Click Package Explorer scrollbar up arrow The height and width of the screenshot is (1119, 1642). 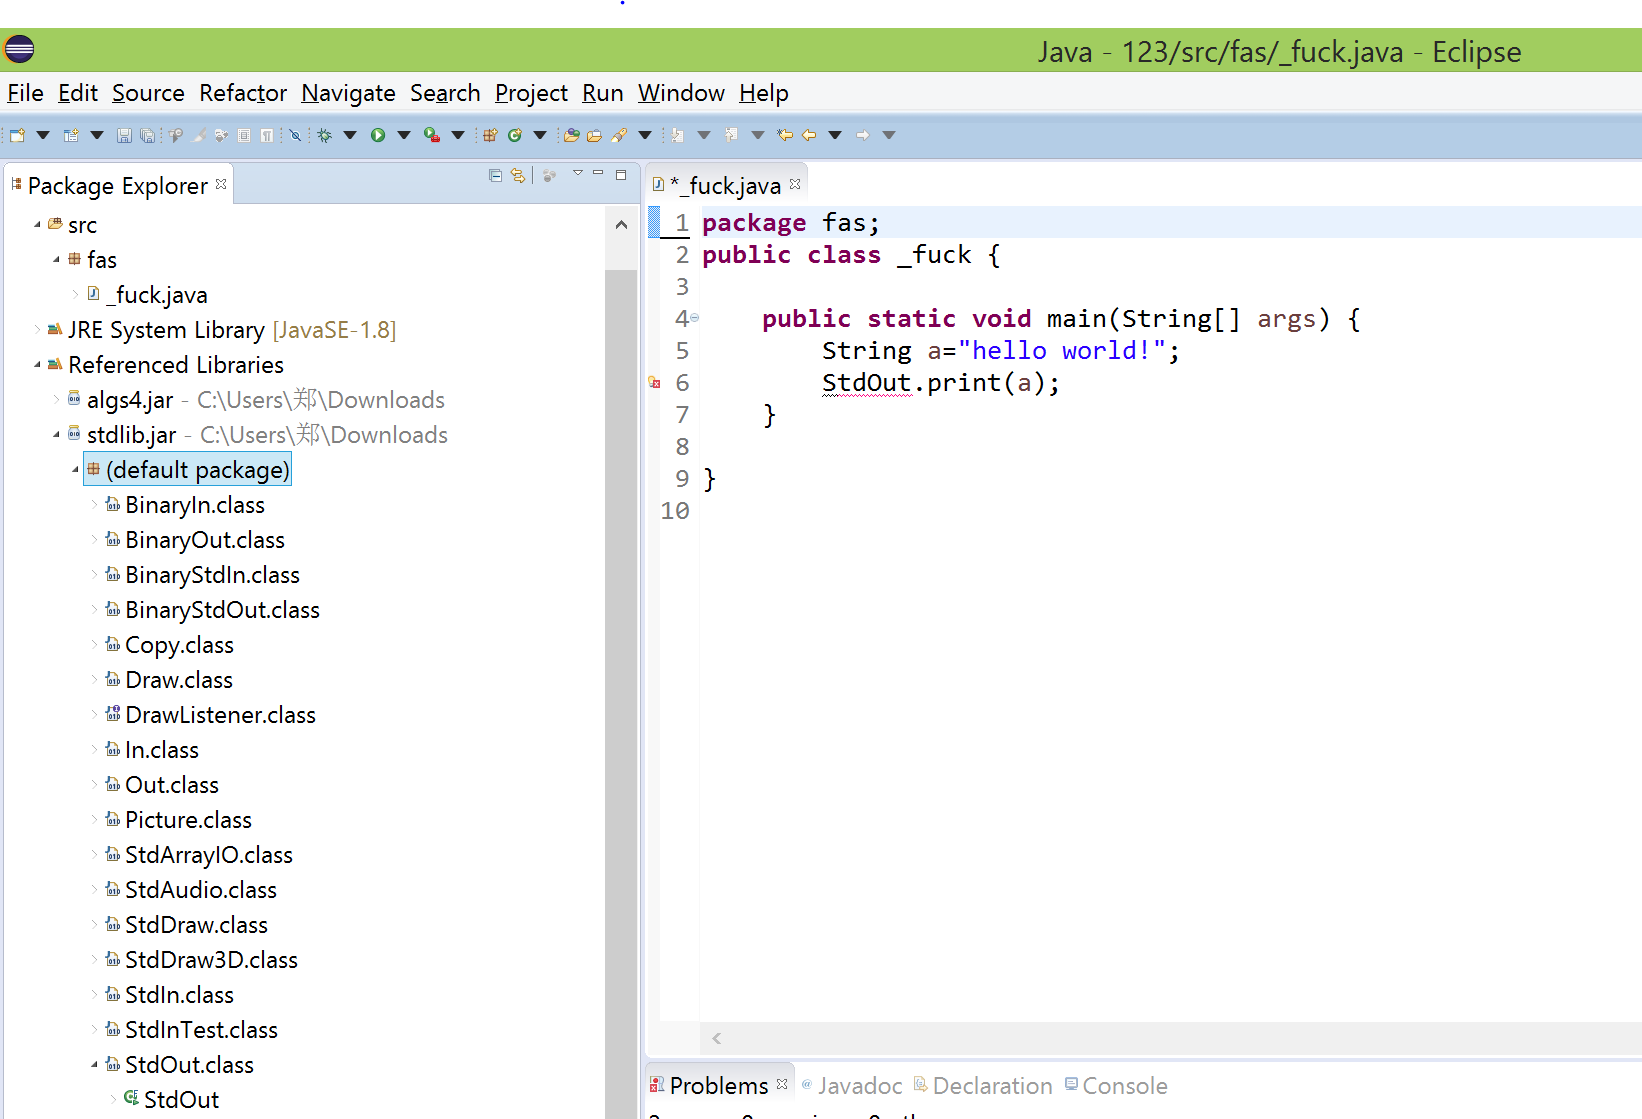[x=621, y=225]
